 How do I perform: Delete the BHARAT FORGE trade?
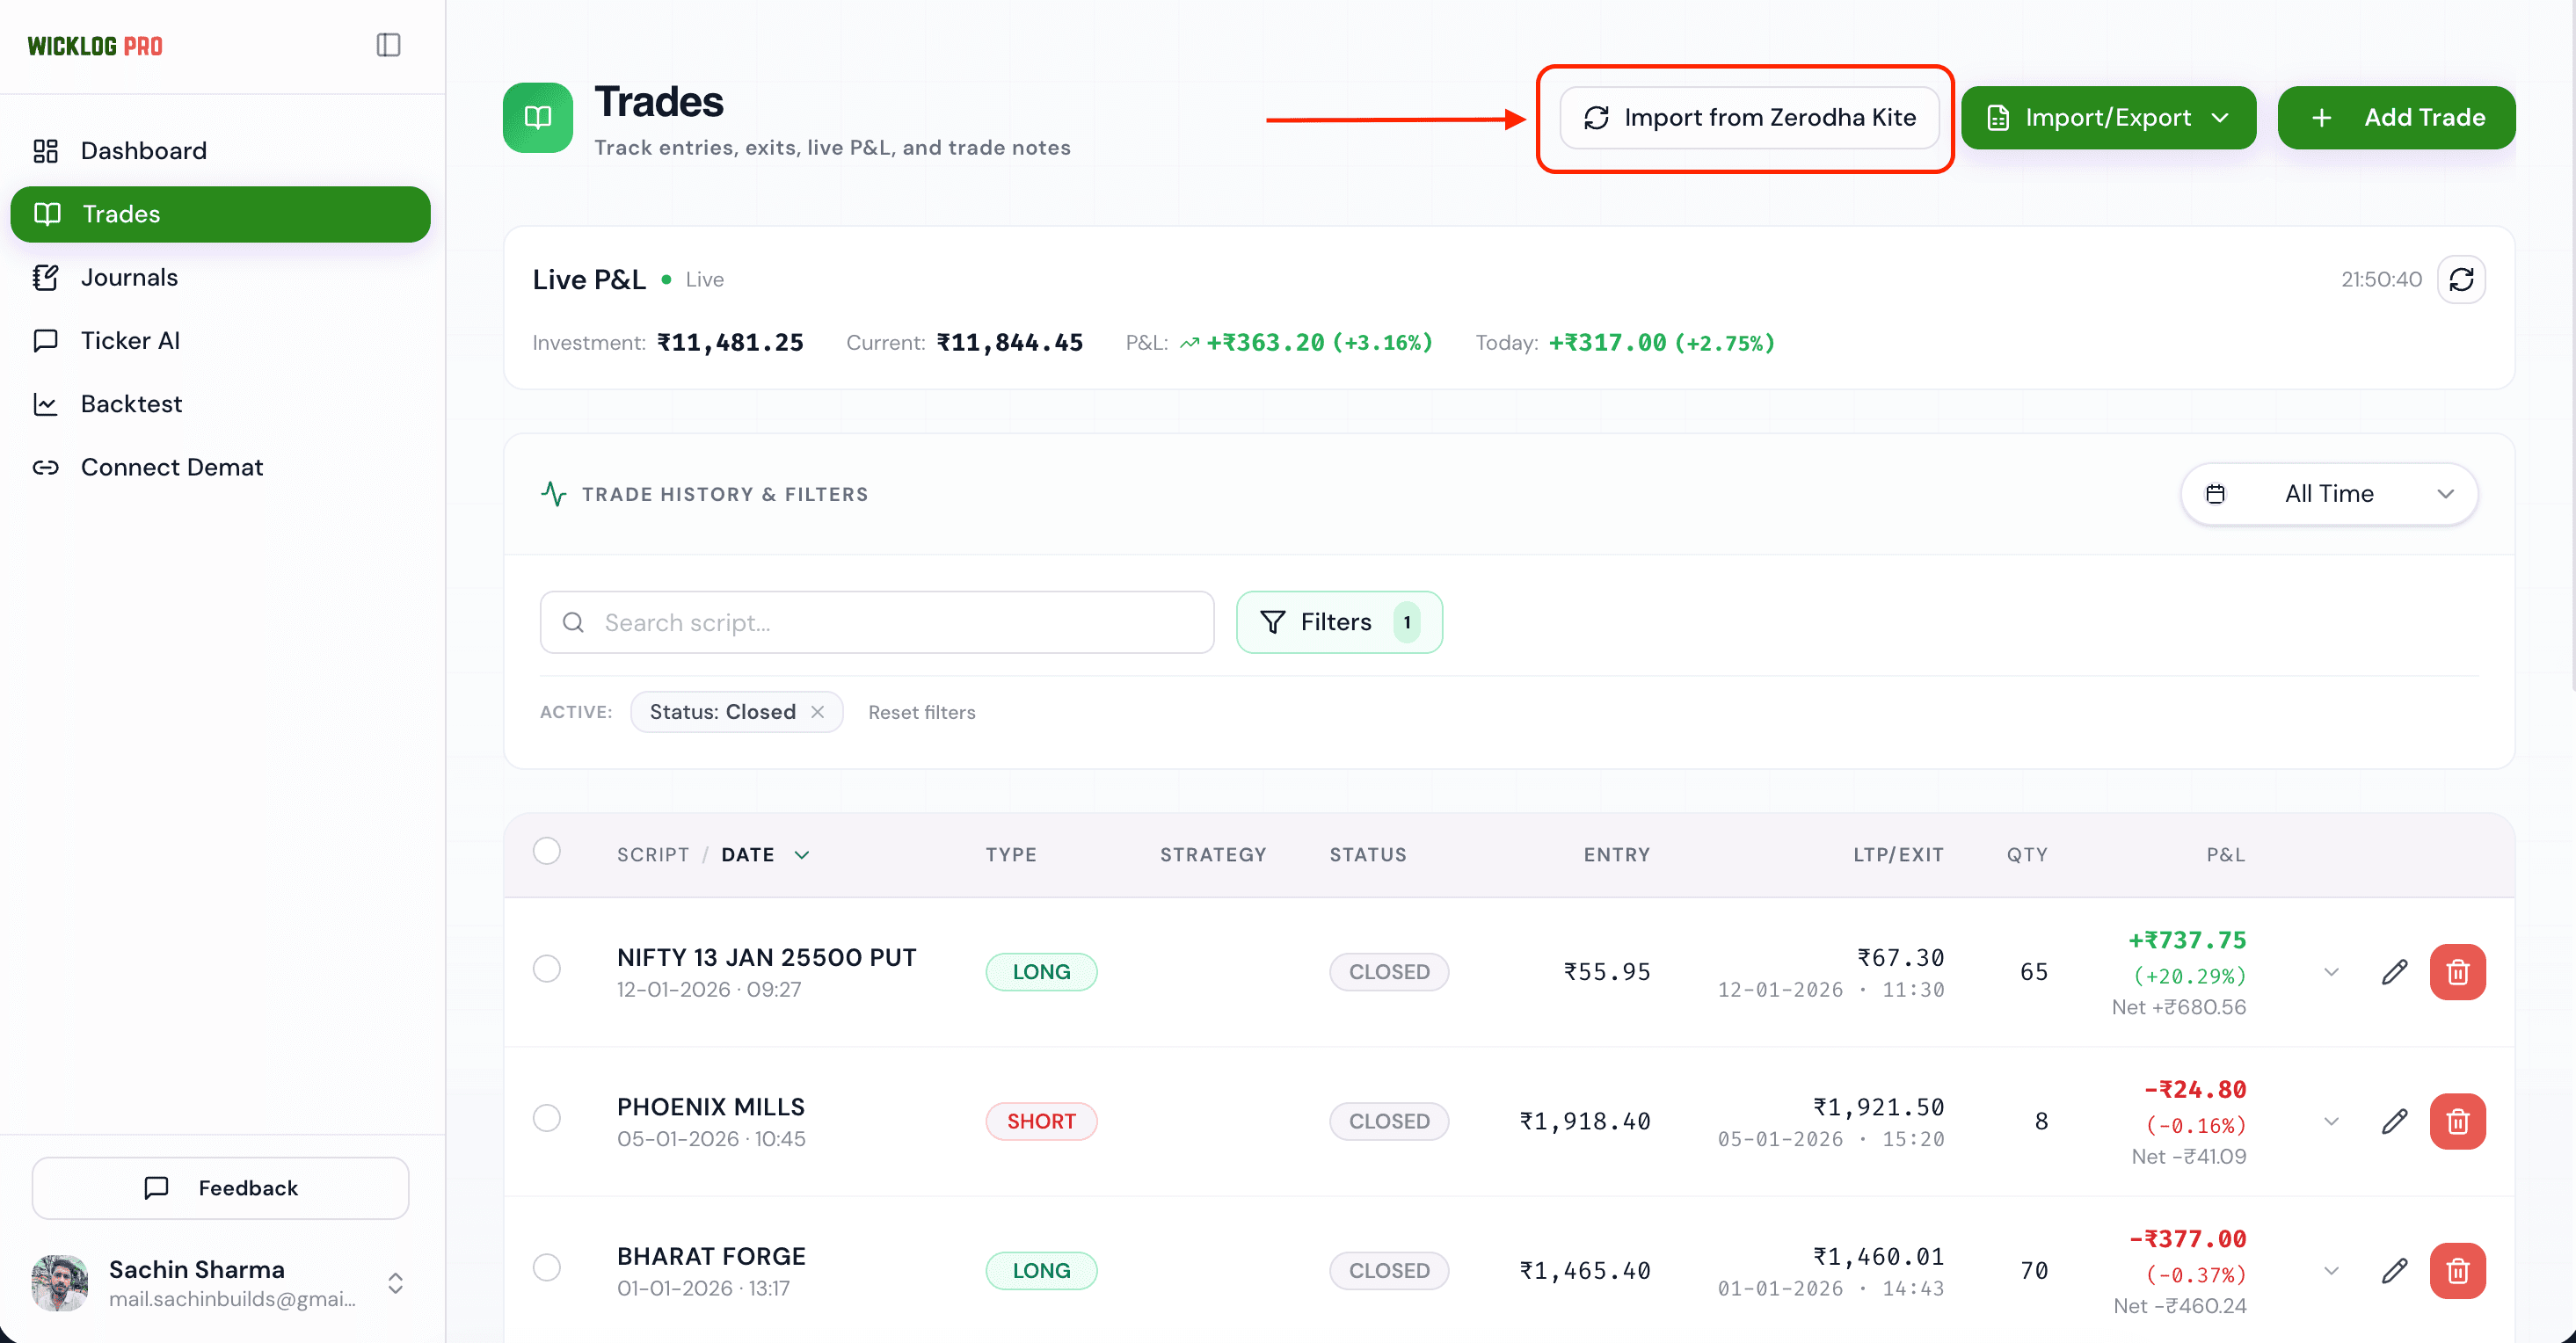coord(2457,1270)
